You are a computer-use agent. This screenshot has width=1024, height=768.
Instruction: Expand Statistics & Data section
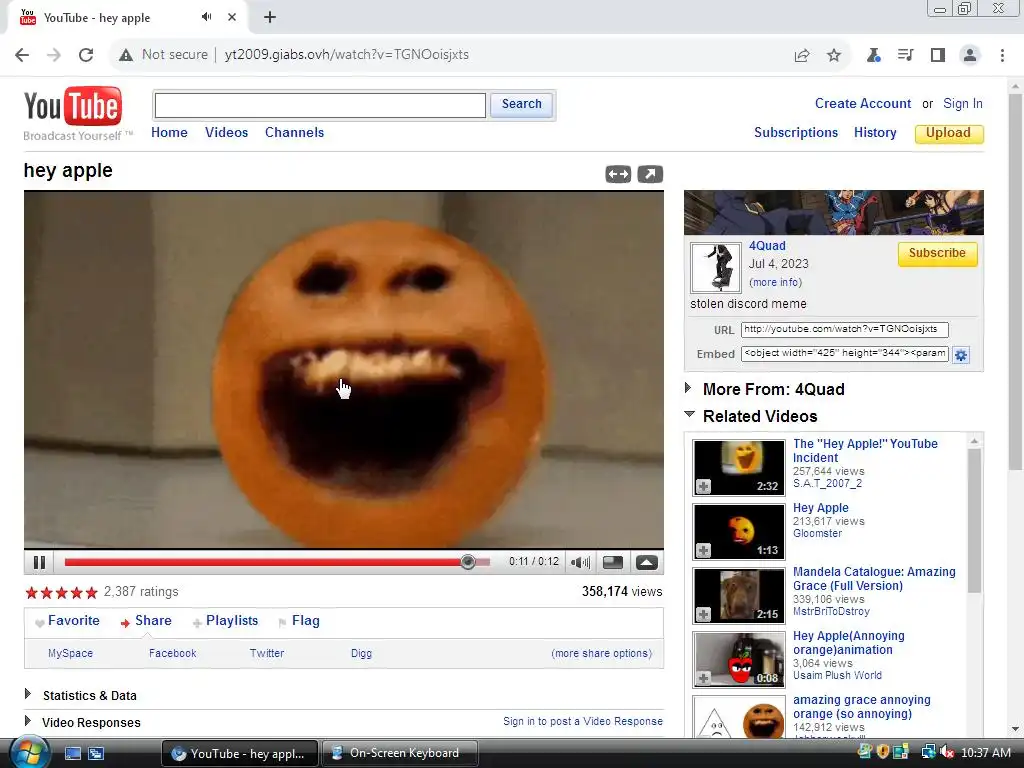point(81,696)
